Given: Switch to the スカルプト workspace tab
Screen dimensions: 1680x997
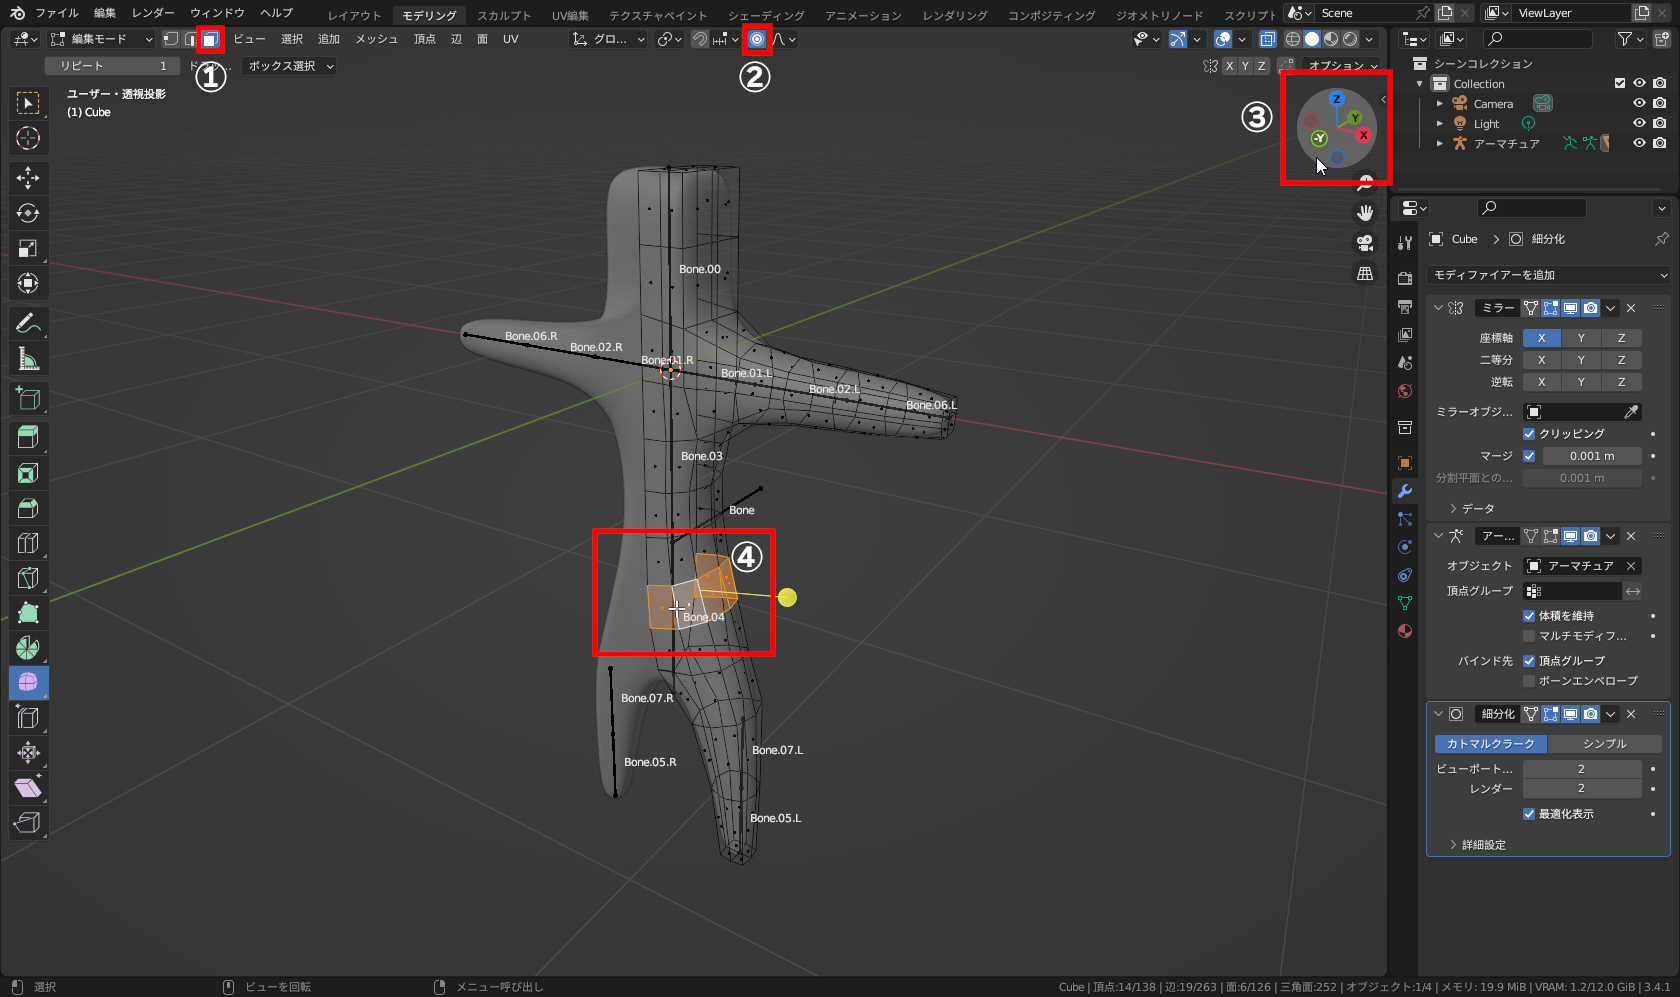Looking at the screenshot, I should (x=503, y=15).
